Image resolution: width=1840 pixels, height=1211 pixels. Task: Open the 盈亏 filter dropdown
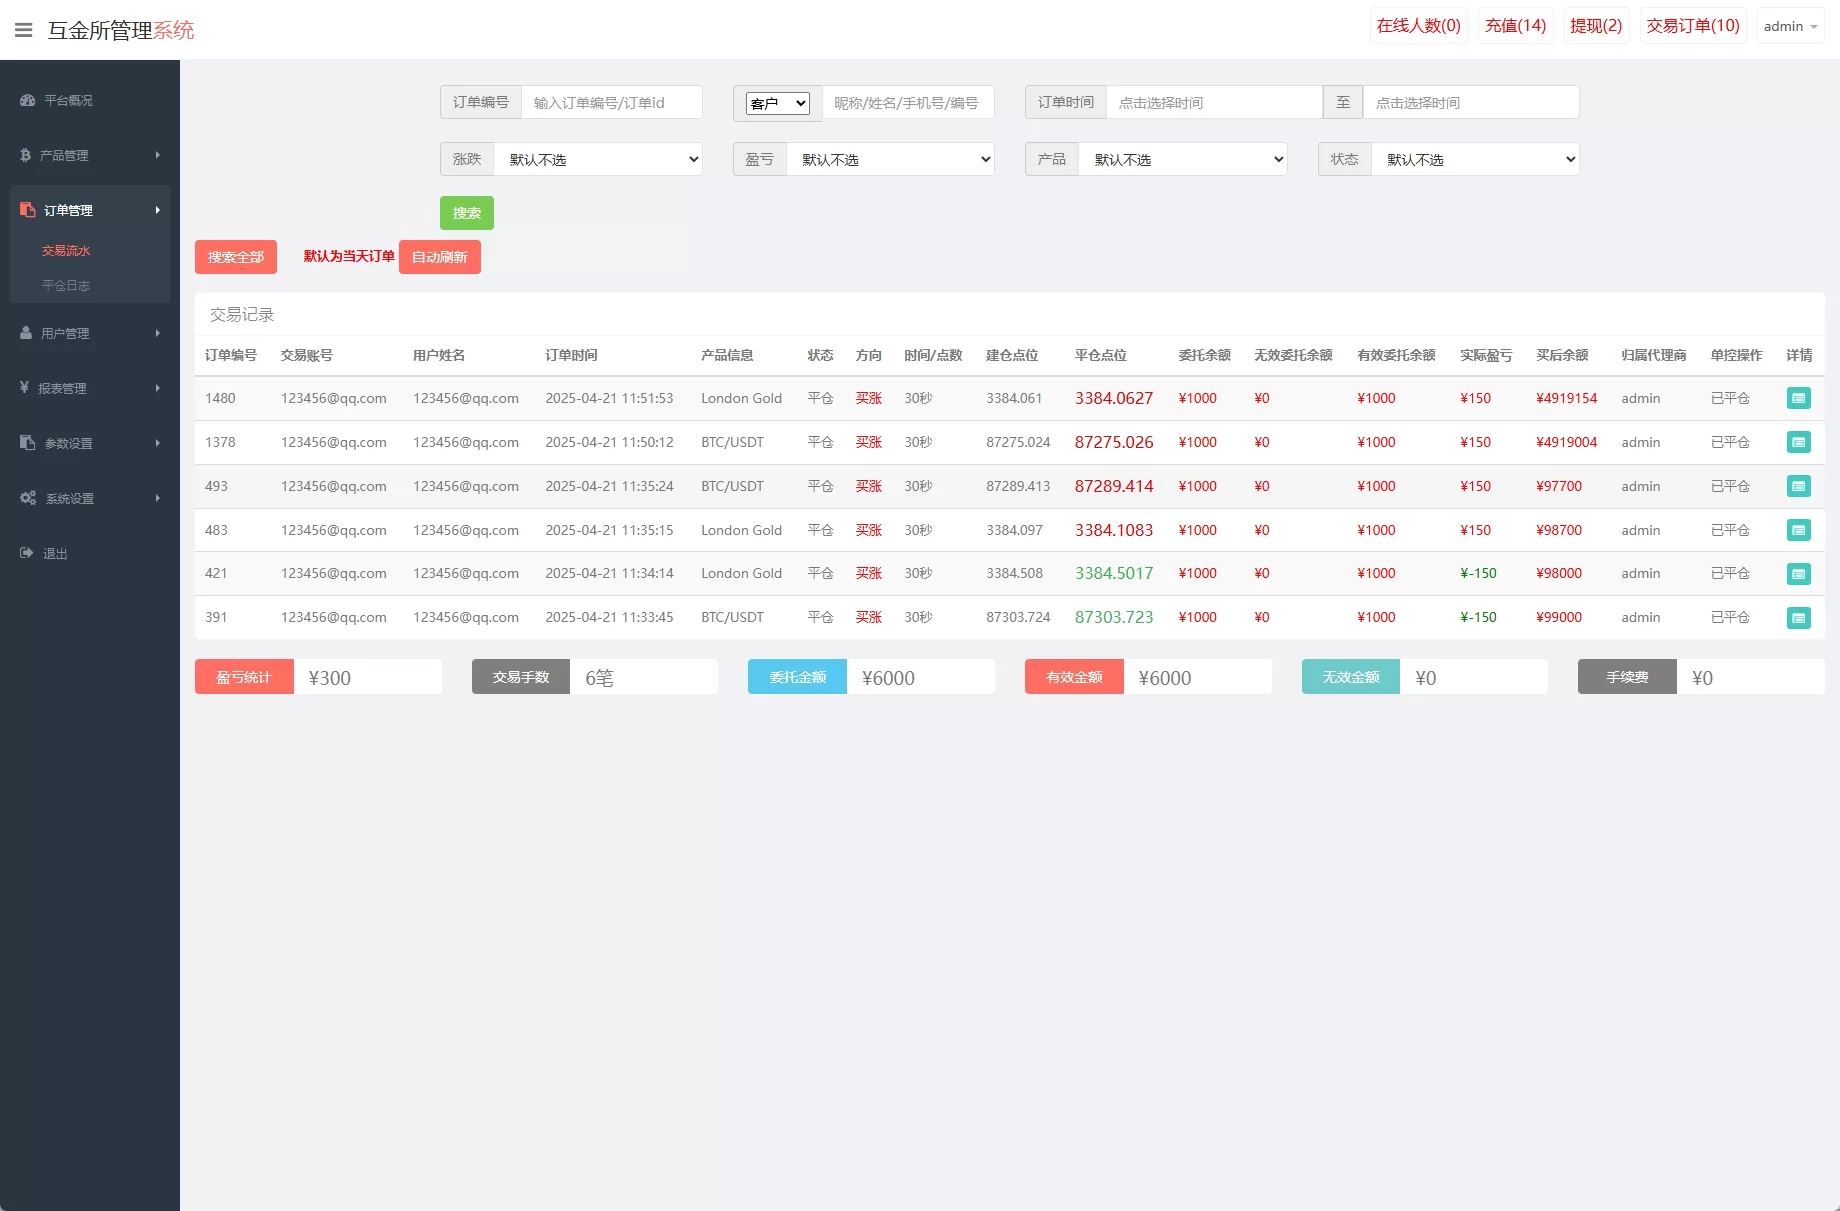[x=890, y=160]
